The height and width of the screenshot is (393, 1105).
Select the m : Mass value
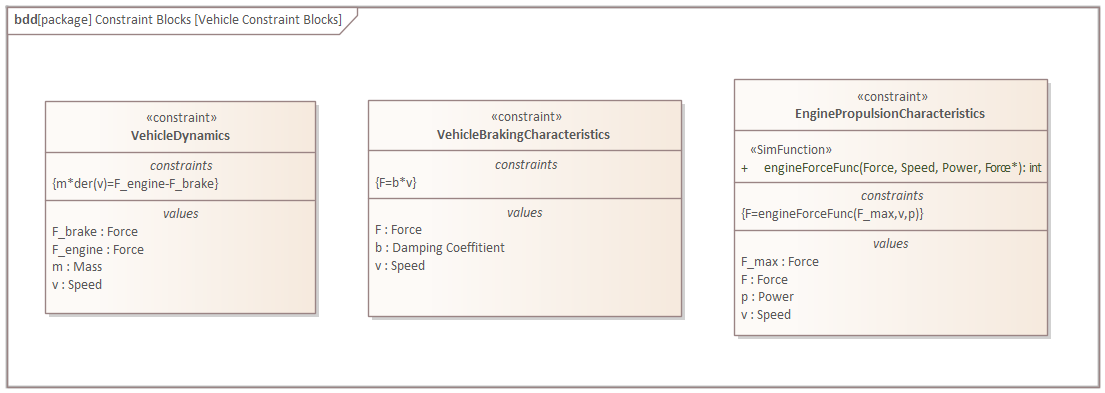[77, 267]
